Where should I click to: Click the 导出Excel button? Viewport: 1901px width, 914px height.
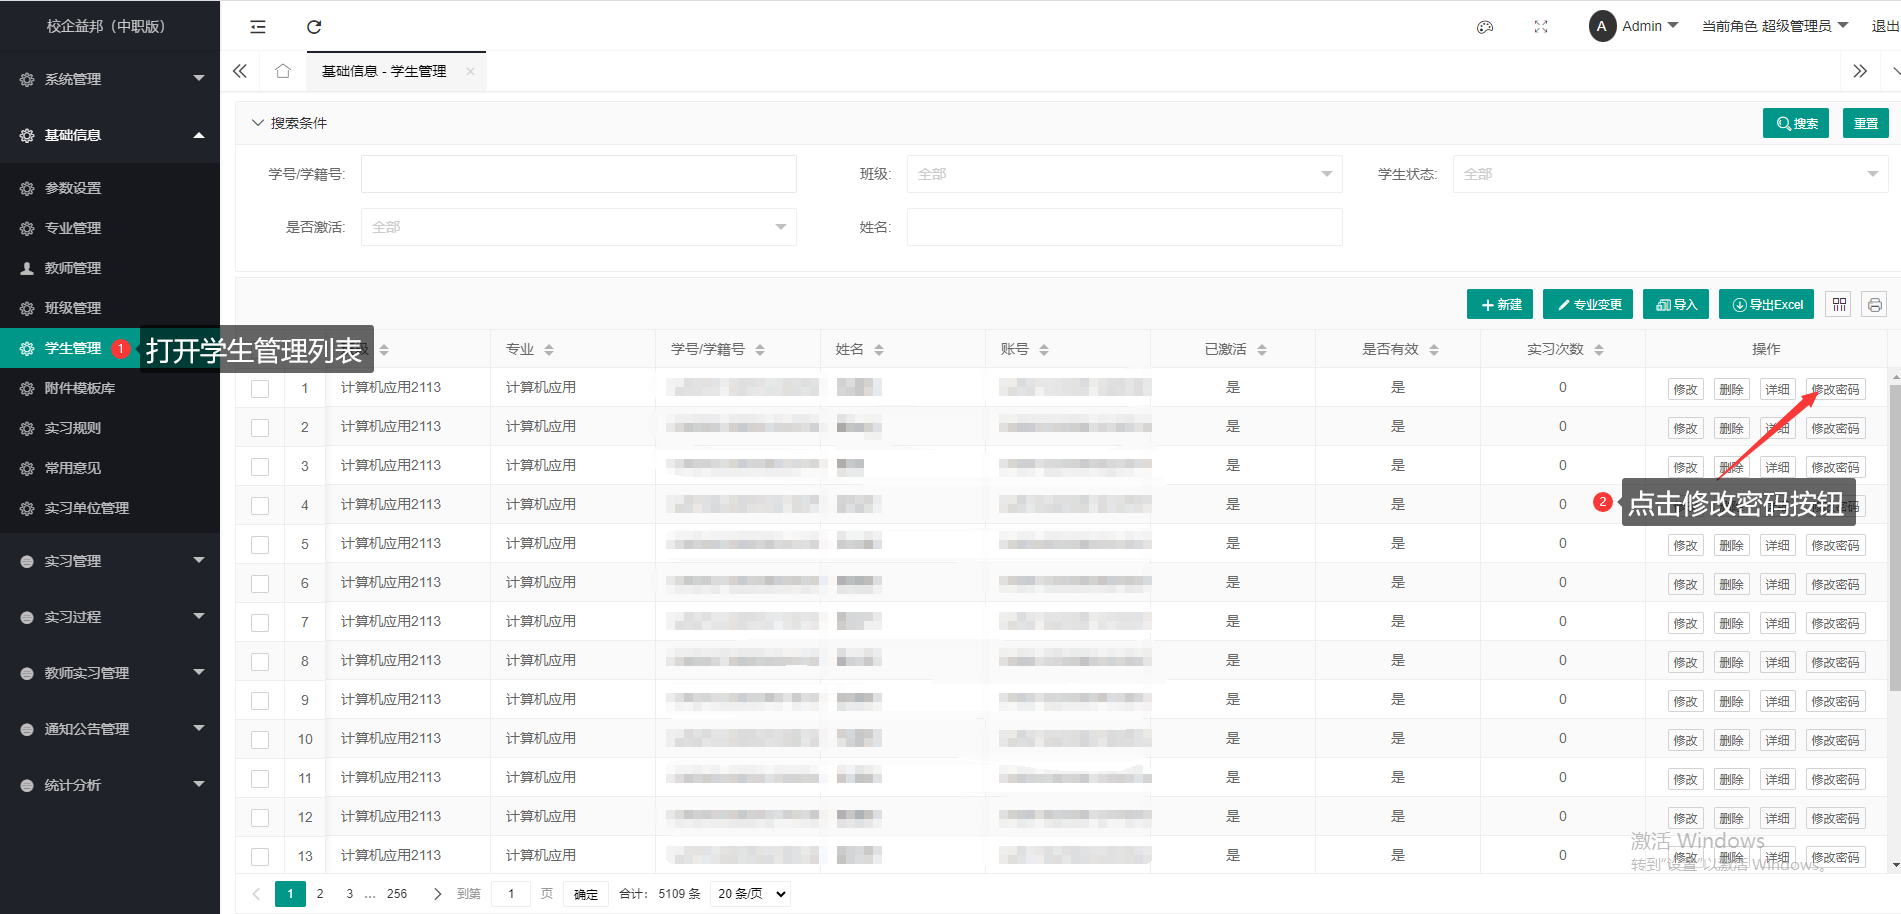point(1766,305)
